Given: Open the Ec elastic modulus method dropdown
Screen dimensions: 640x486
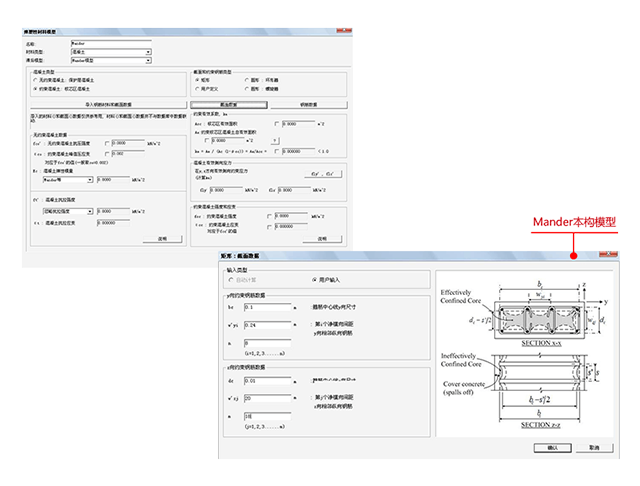Looking at the screenshot, I should tap(68, 180).
